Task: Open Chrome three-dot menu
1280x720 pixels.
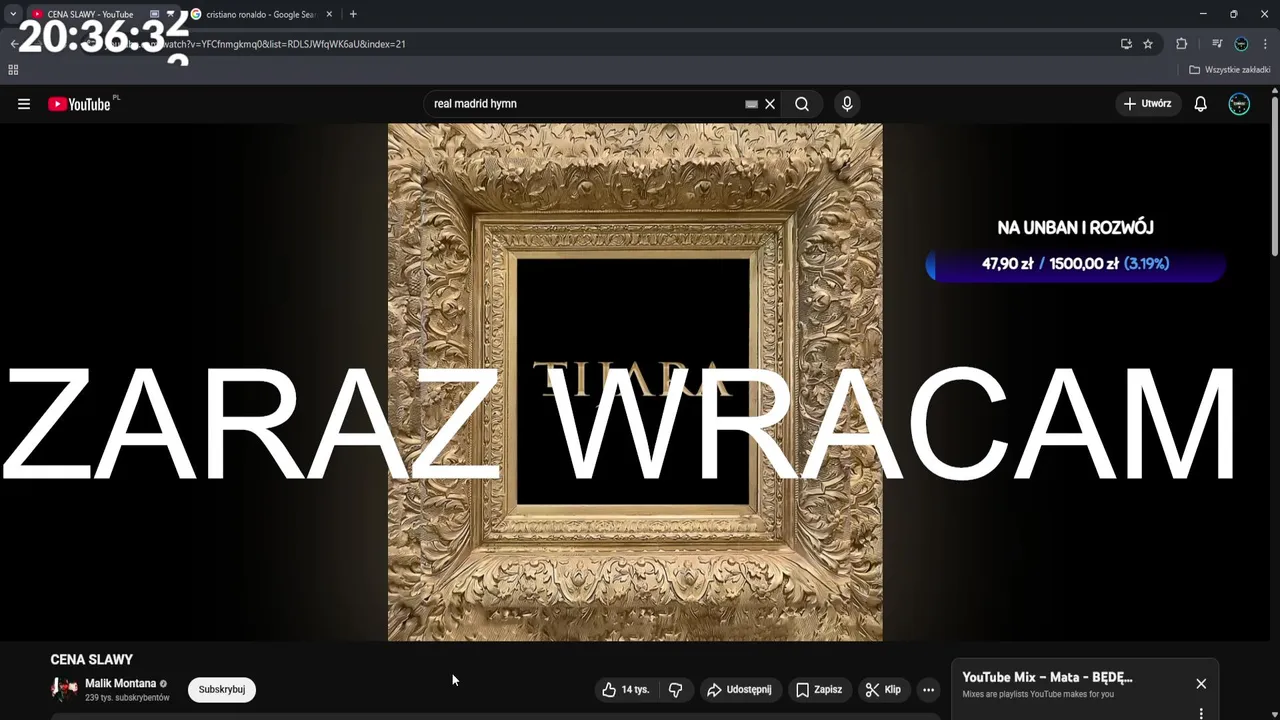Action: click(x=1265, y=44)
